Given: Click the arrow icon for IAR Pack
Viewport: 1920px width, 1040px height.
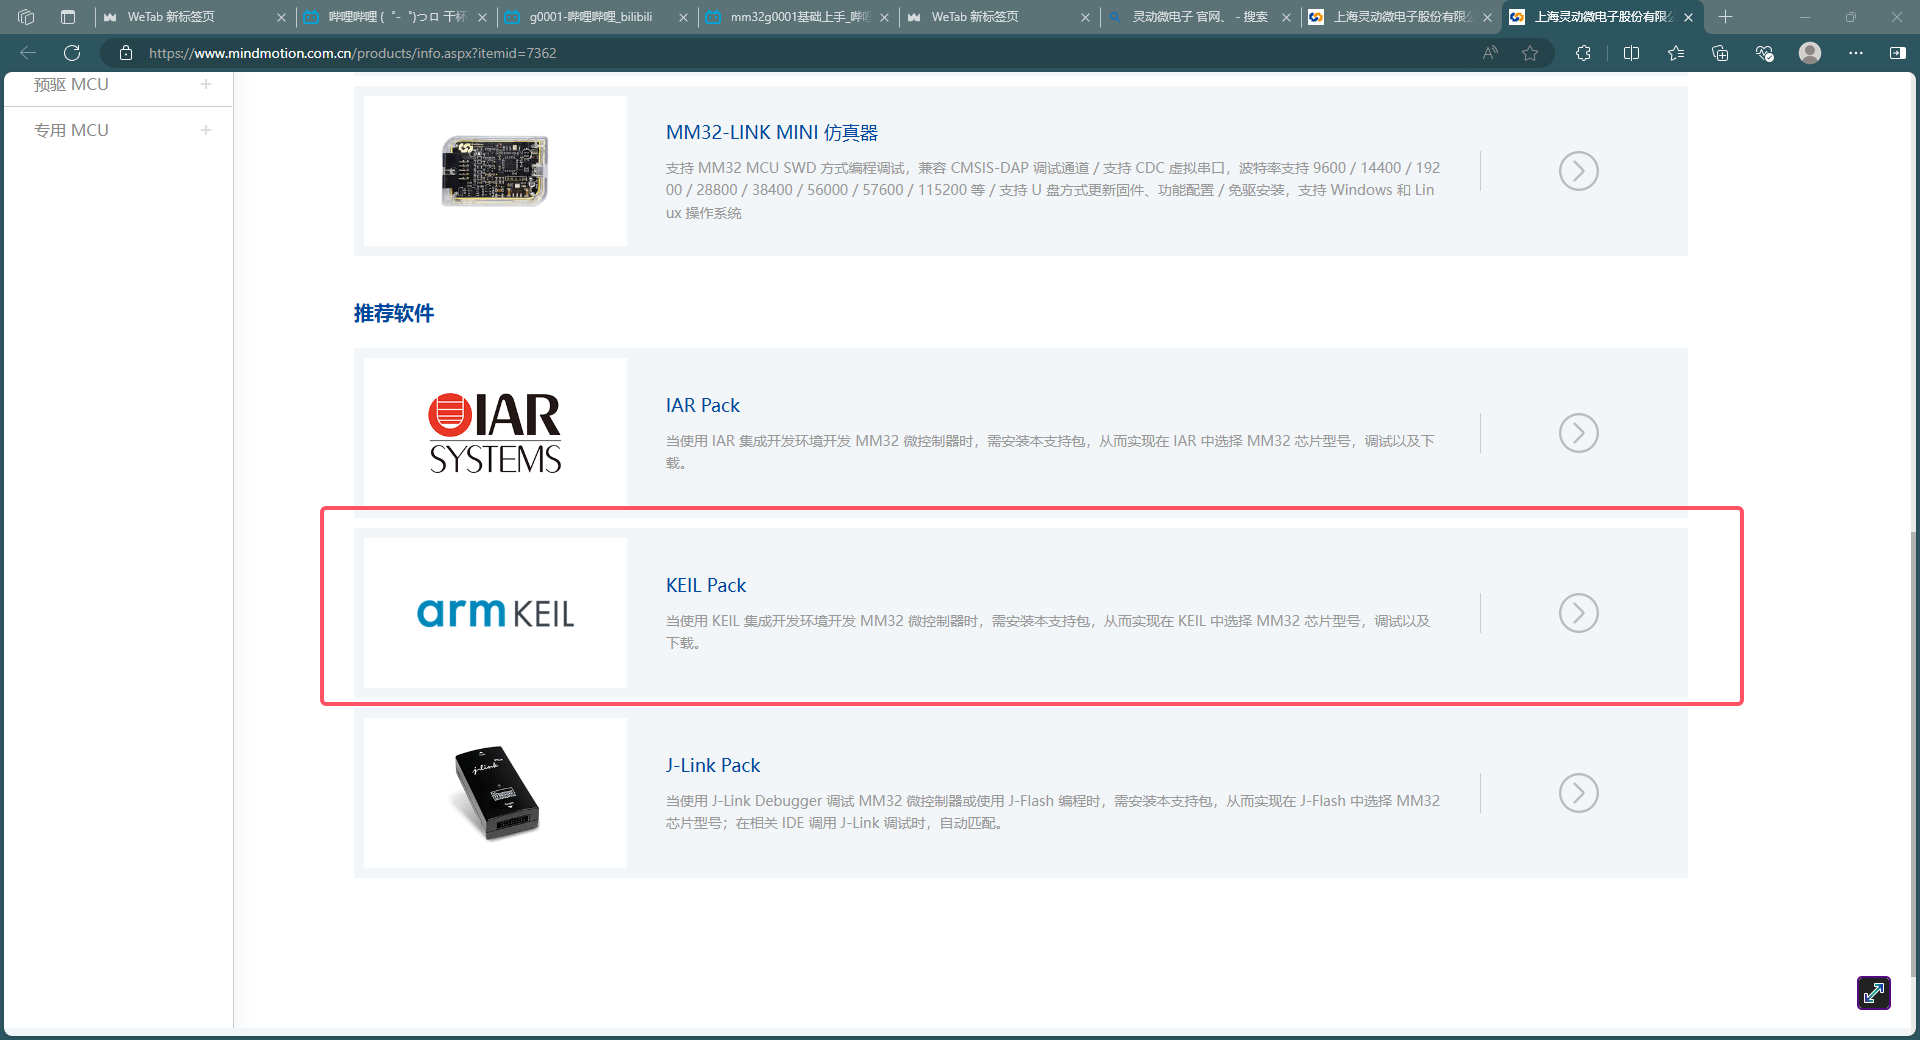Looking at the screenshot, I should coord(1578,433).
